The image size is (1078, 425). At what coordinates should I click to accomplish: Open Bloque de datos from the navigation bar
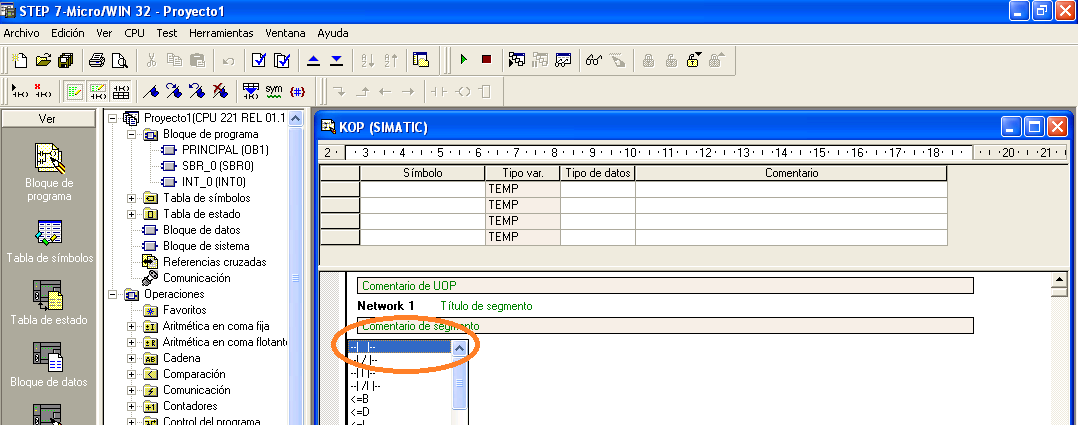pos(48,364)
